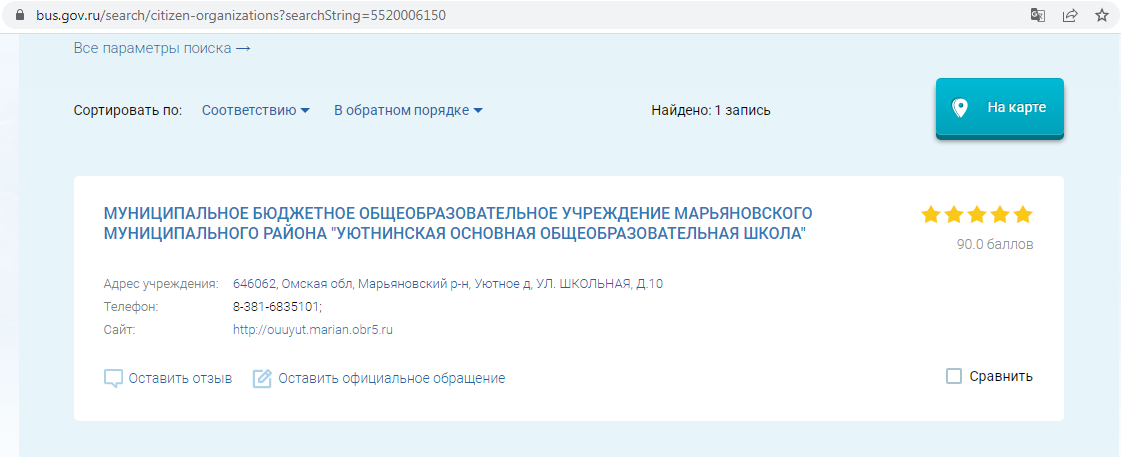Viewport: 1121px width, 457px height.
Task: Click the Адрес учреждения label
Action: pos(161,284)
